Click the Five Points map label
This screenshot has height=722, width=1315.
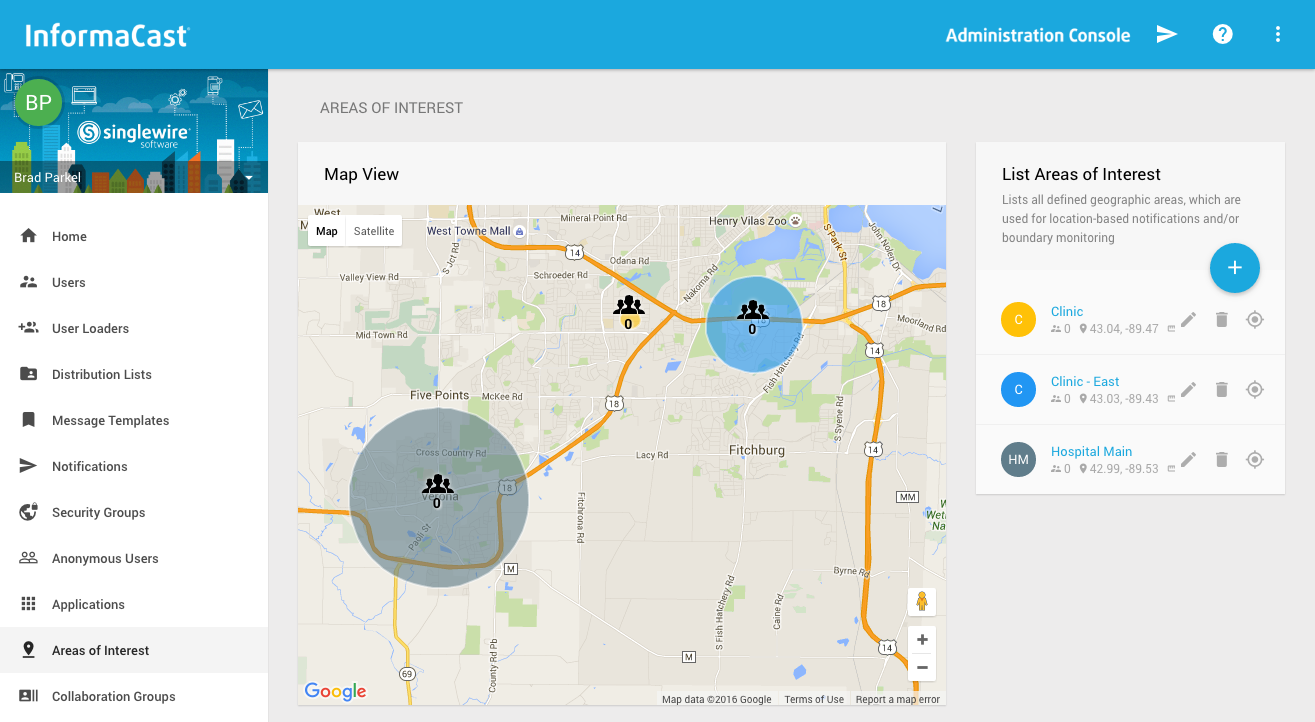pyautogui.click(x=439, y=395)
